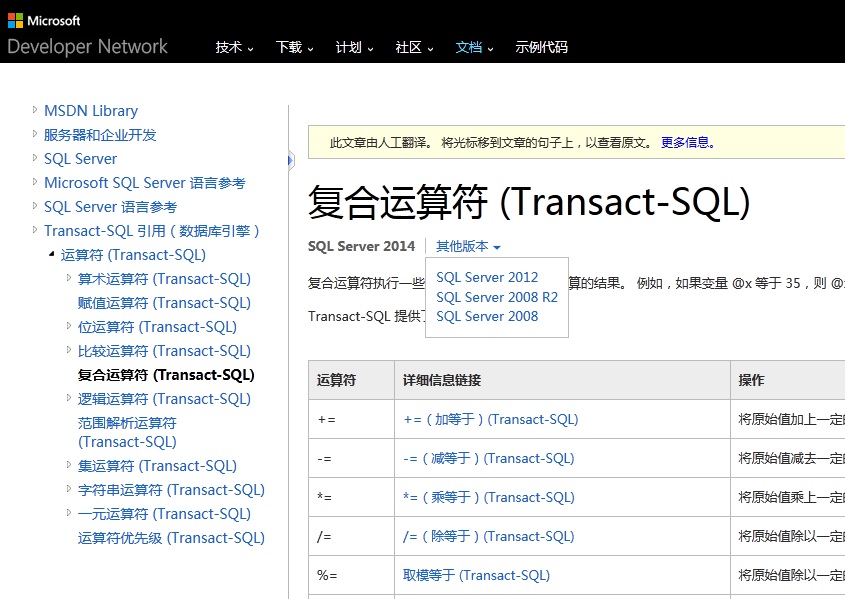This screenshot has width=845, height=599.
Task: Expand the 服务器和企业开发 node arrow
Action: [x=34, y=134]
